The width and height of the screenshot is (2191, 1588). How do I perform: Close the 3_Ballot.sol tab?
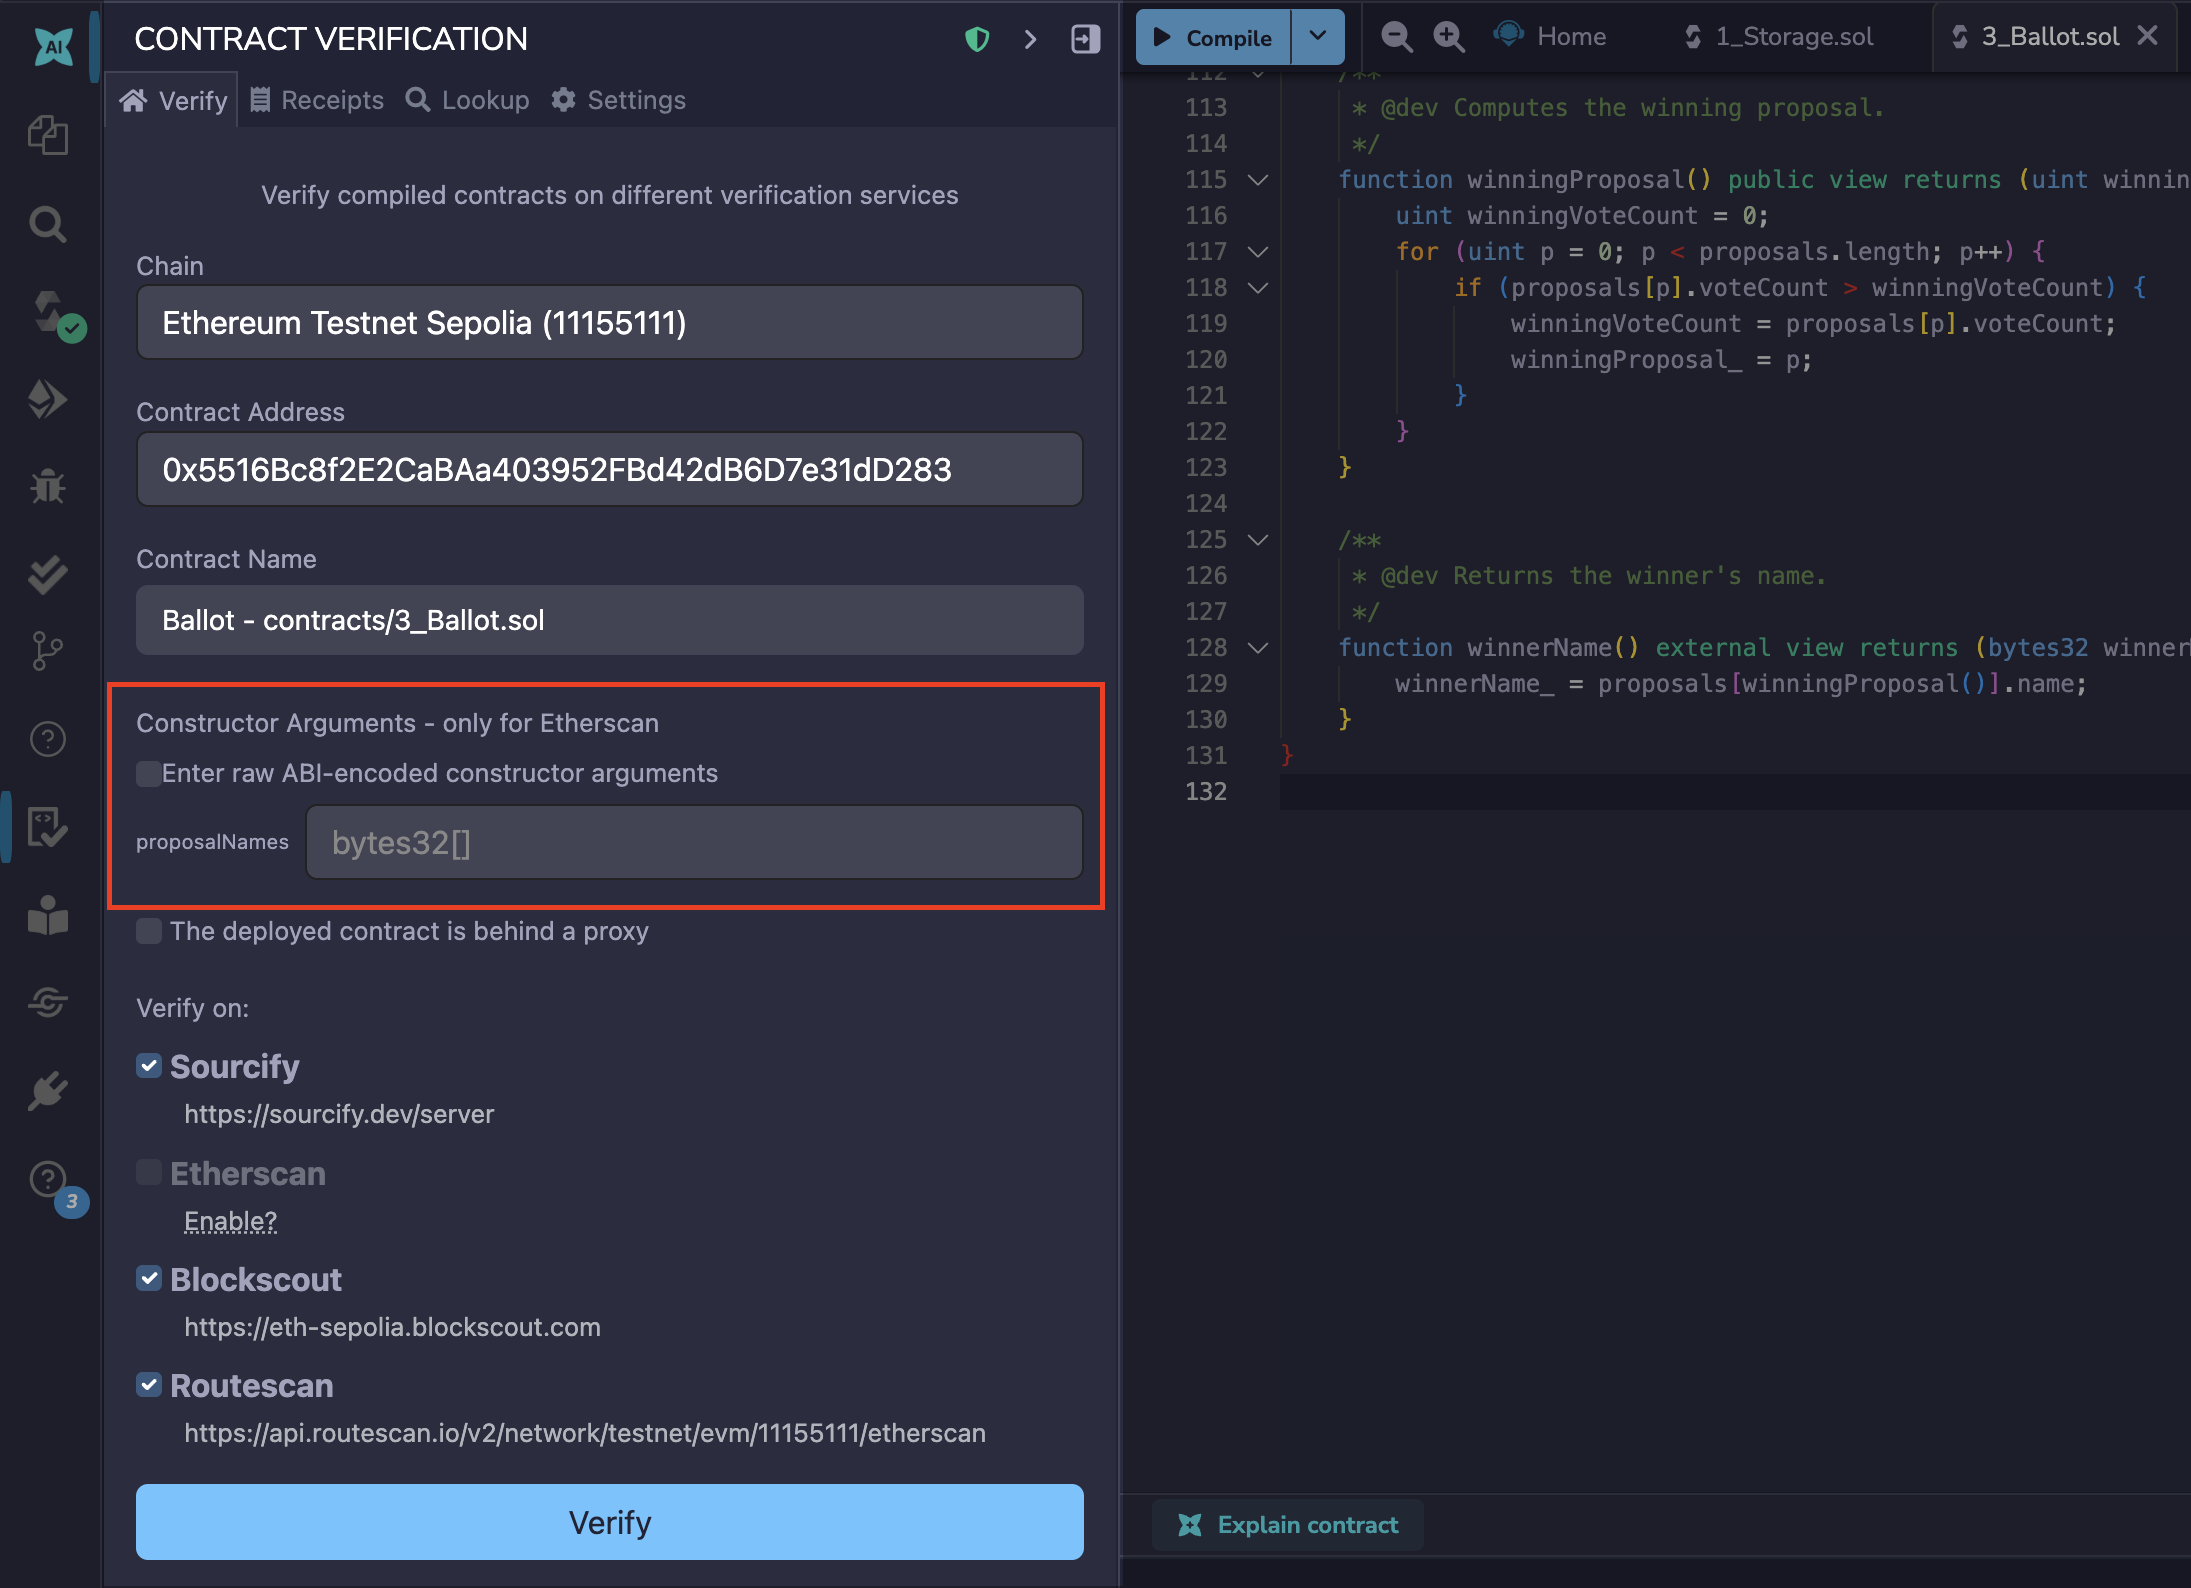pos(2147,36)
